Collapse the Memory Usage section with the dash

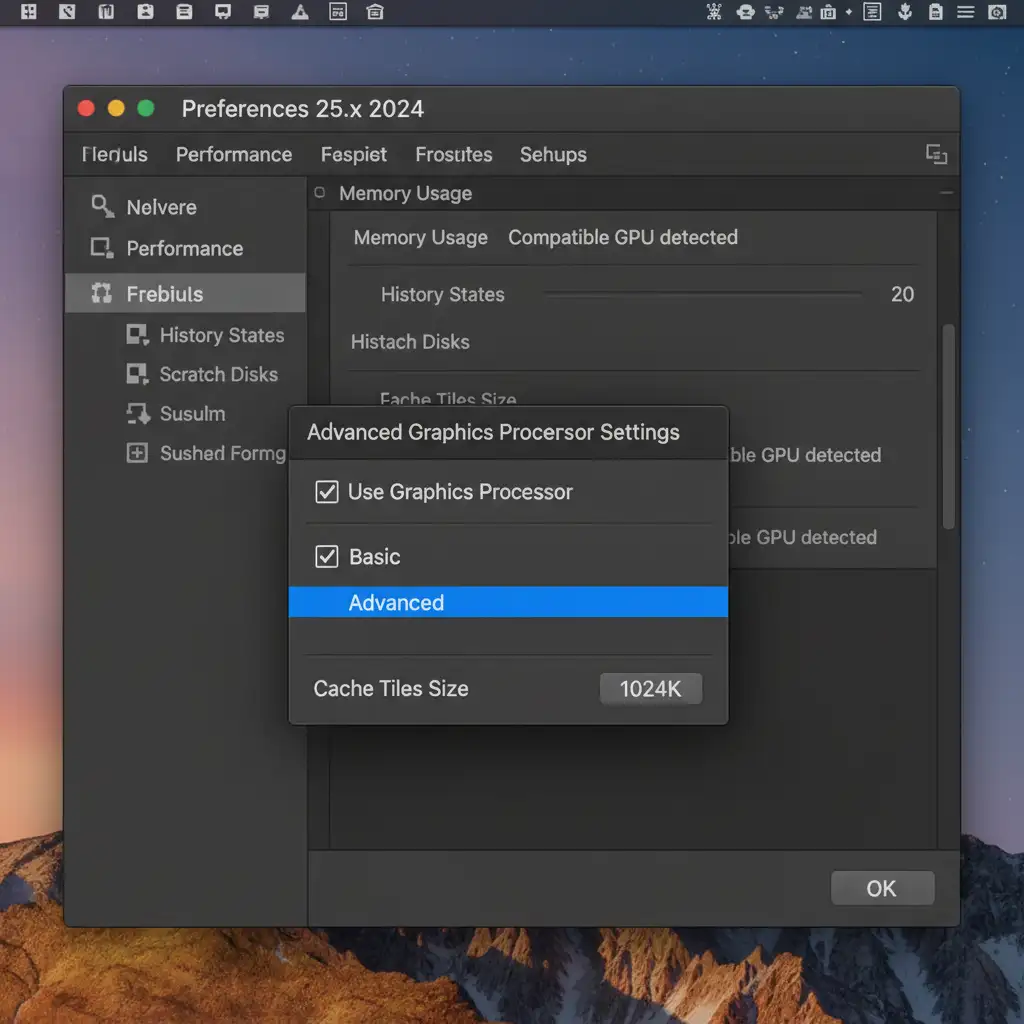pos(947,193)
